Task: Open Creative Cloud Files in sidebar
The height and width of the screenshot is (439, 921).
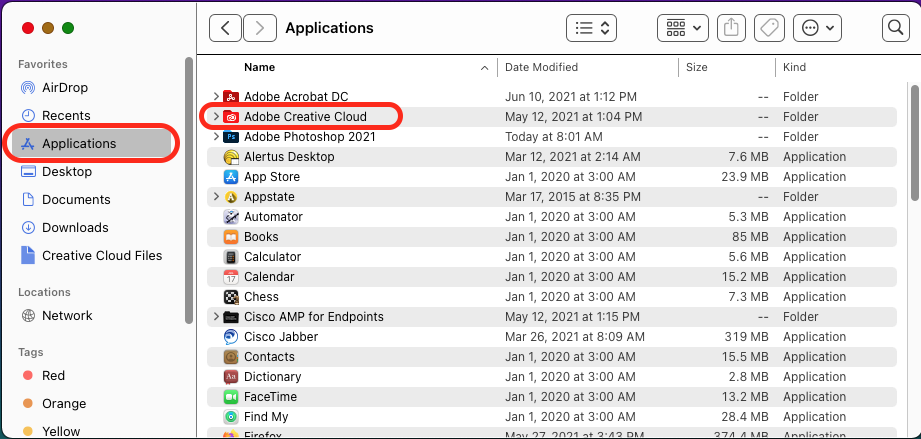Action: pos(91,256)
